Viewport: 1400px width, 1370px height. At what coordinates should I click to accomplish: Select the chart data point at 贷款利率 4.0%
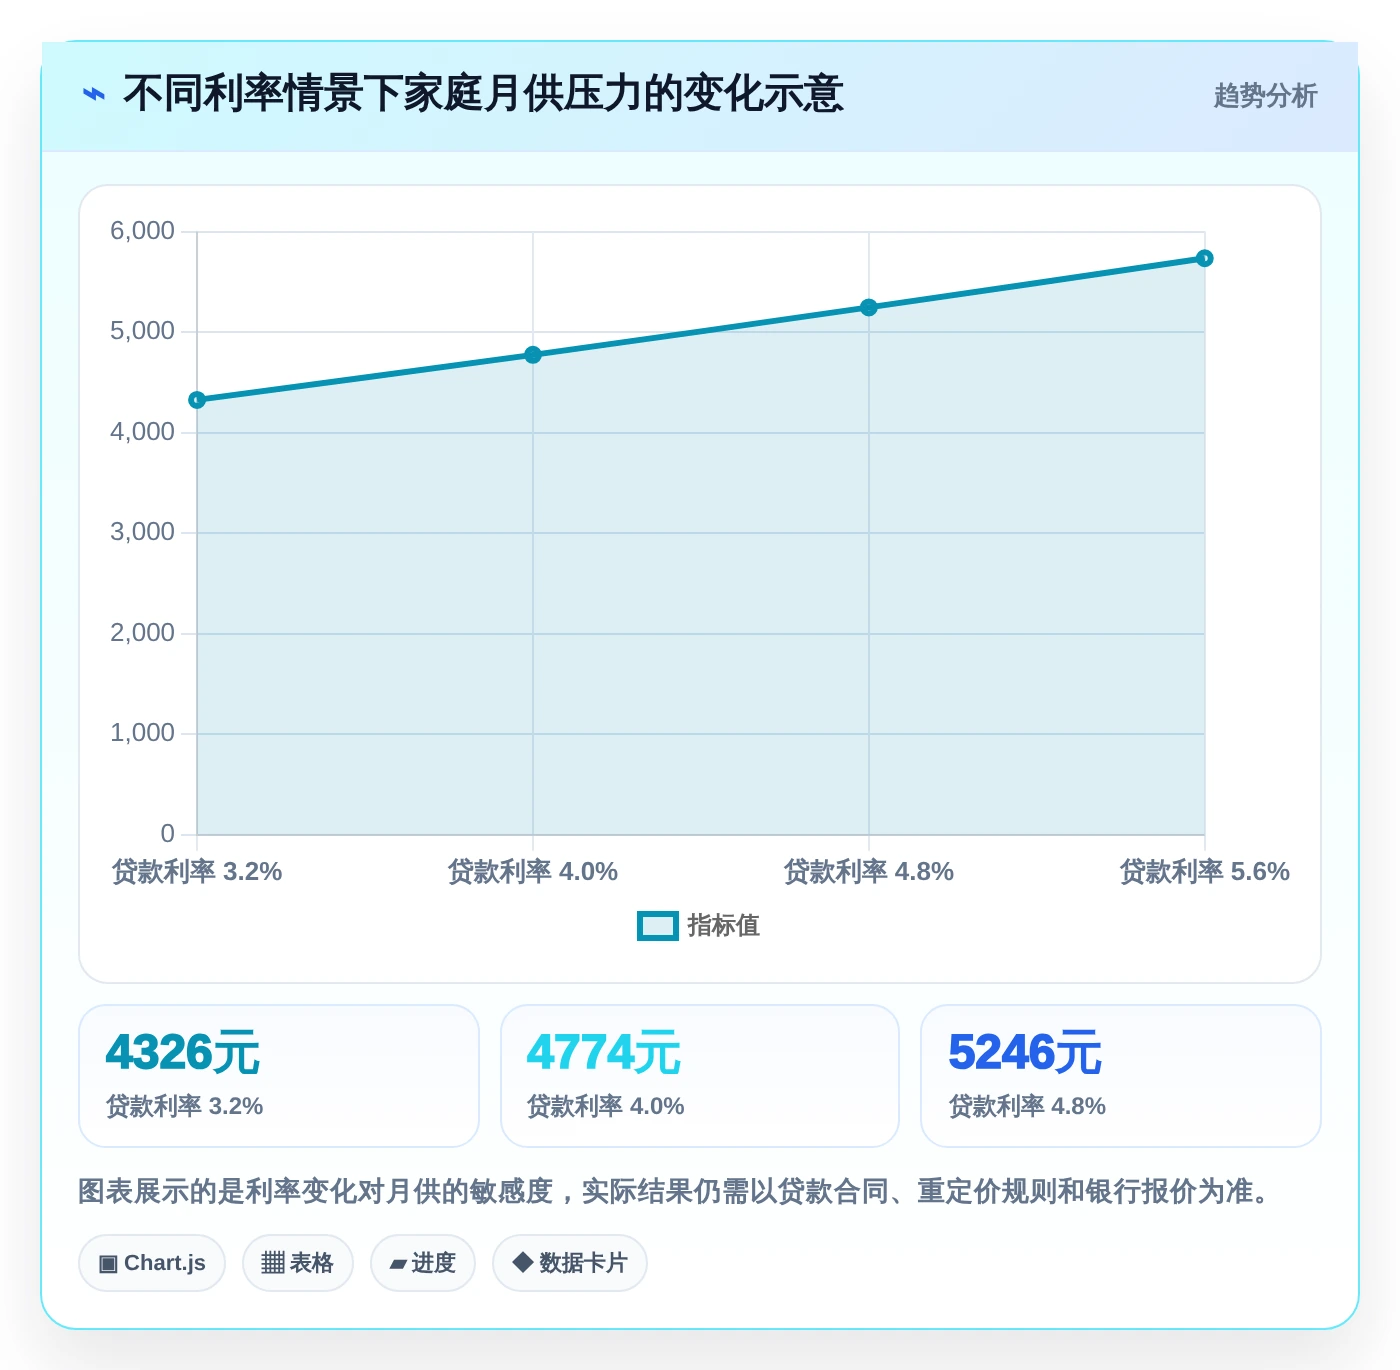pos(533,355)
